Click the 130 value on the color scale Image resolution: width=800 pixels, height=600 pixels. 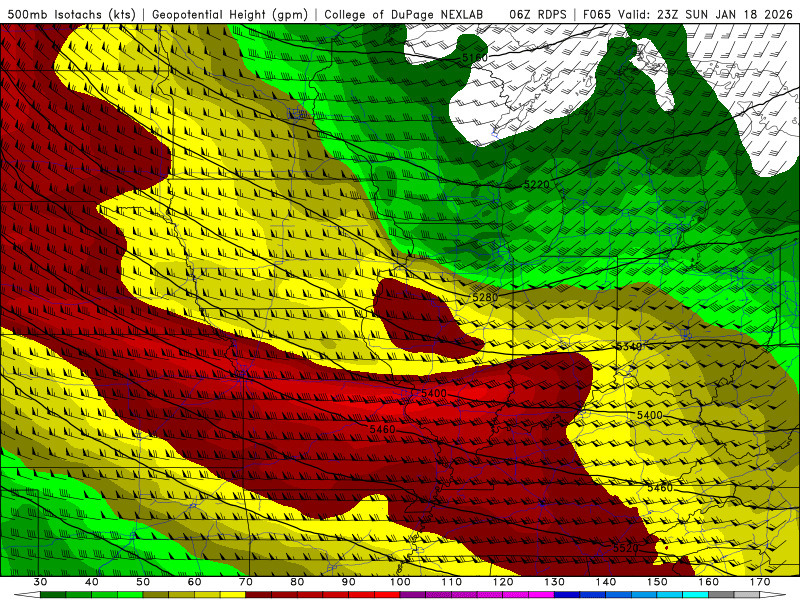coord(554,582)
